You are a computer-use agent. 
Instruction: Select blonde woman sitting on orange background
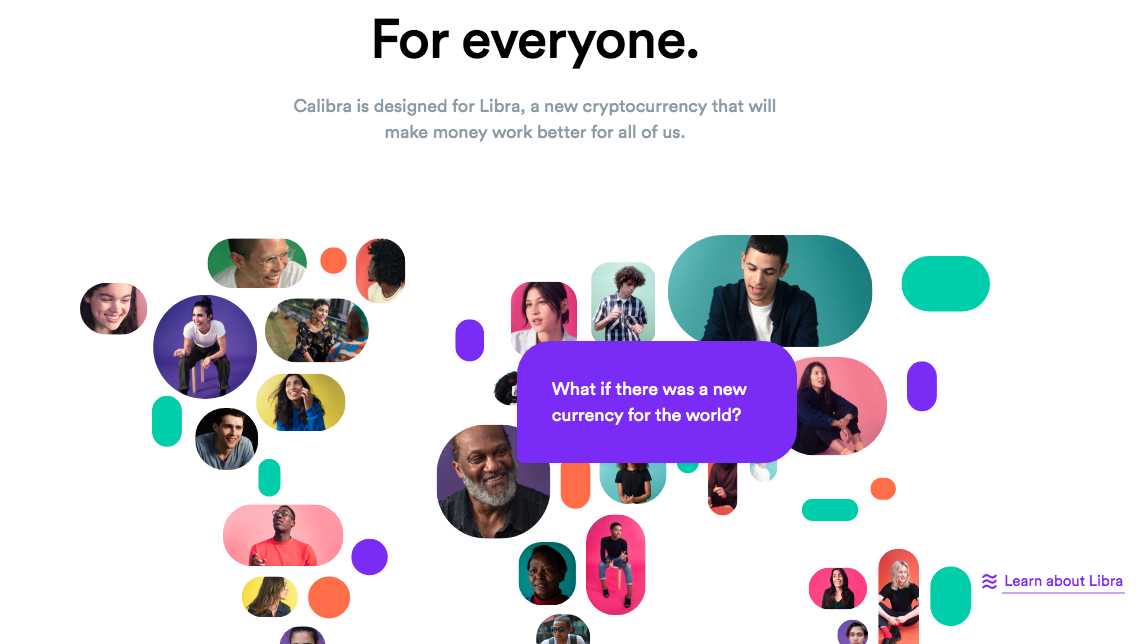898,596
